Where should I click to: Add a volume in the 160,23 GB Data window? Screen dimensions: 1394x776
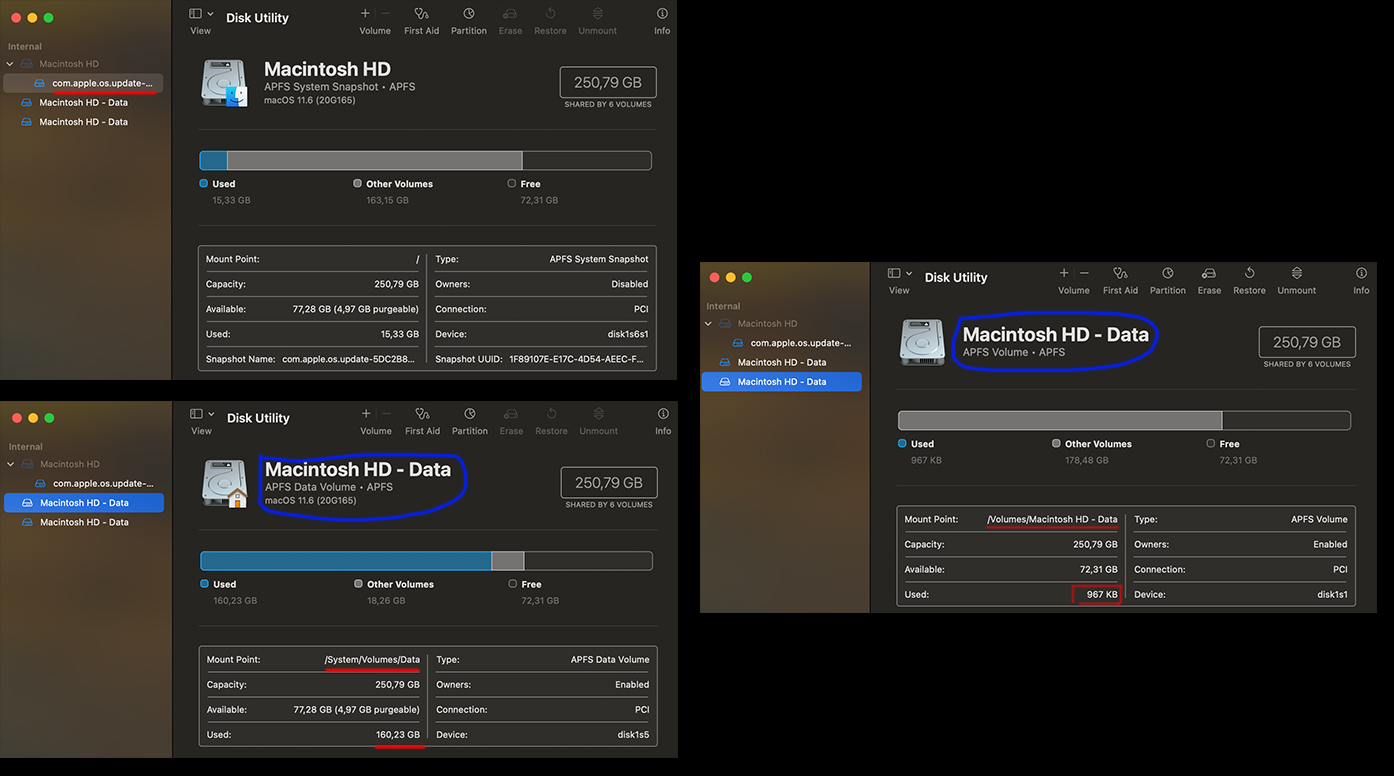[366, 414]
